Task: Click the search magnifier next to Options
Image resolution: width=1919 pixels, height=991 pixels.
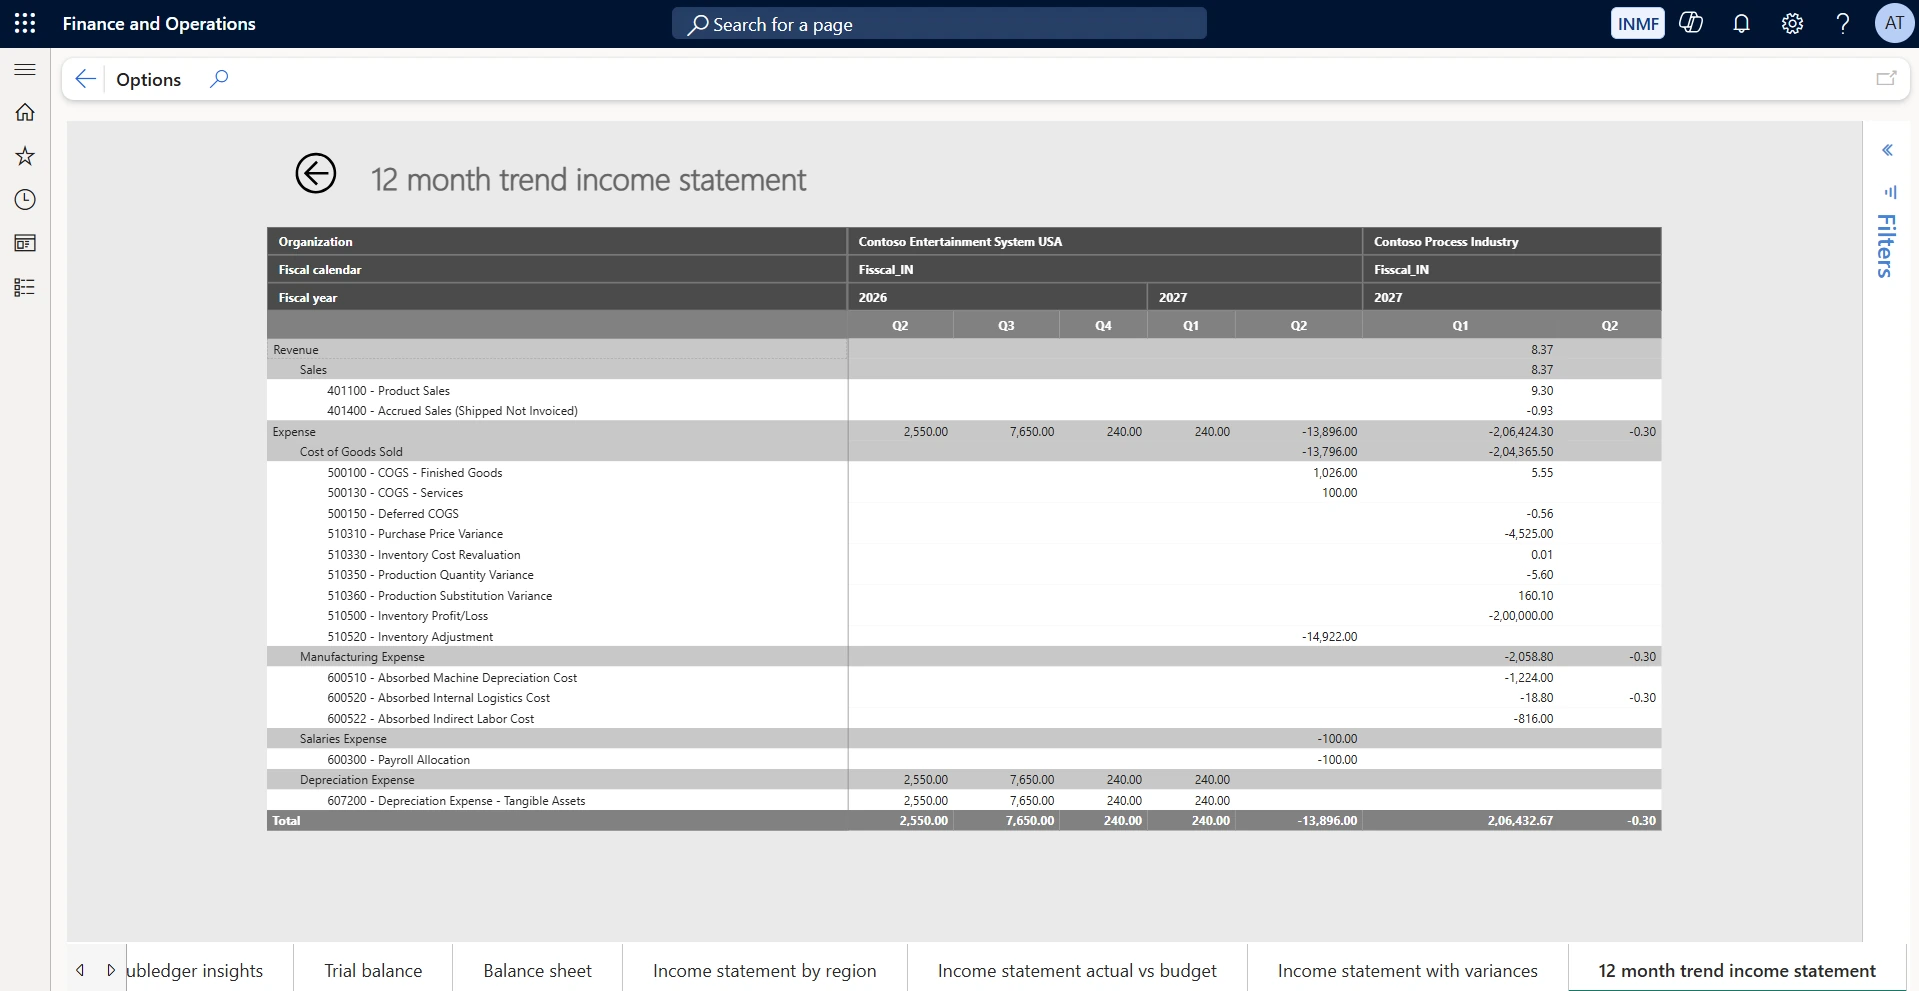Action: [x=219, y=78]
